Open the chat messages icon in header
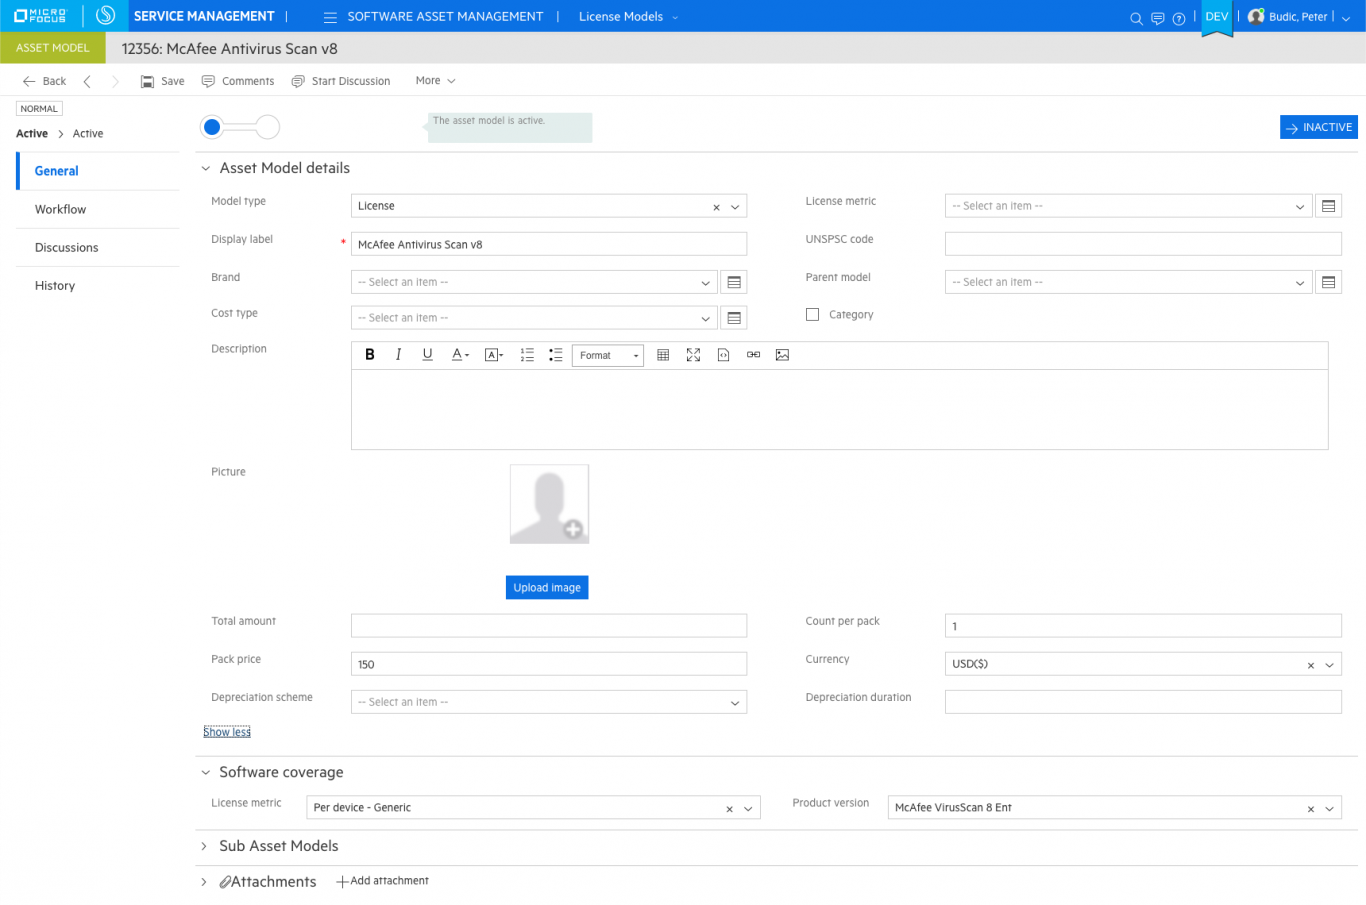Viewport: 1366px width, 905px height. (1158, 18)
